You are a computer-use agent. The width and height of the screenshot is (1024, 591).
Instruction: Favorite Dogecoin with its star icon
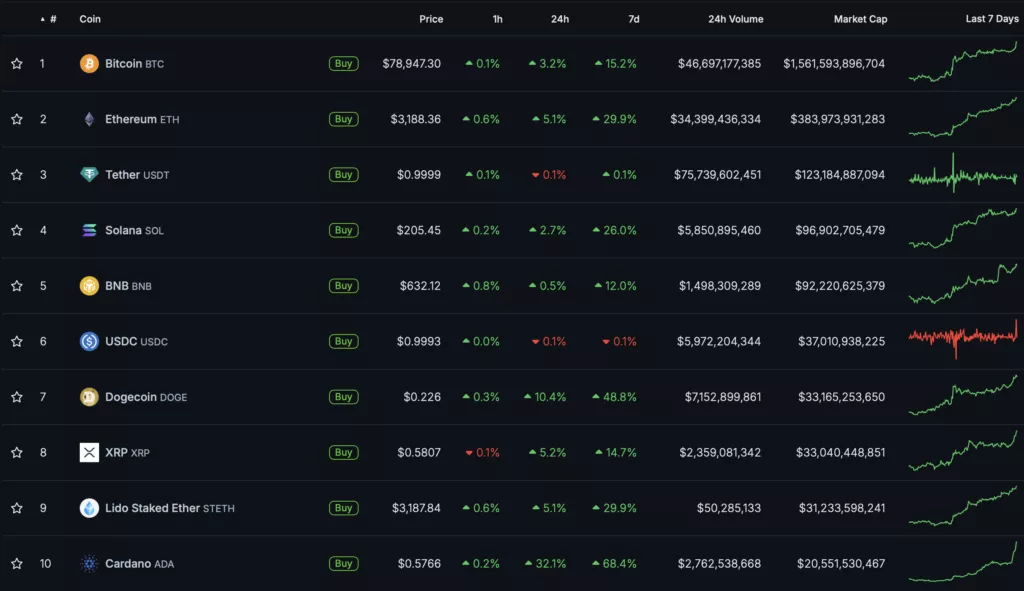coord(17,396)
